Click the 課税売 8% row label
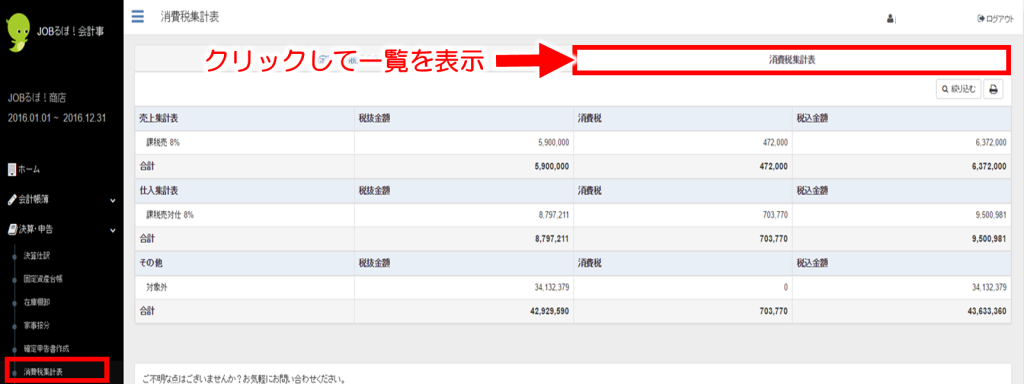The height and width of the screenshot is (384, 1024). (163, 142)
